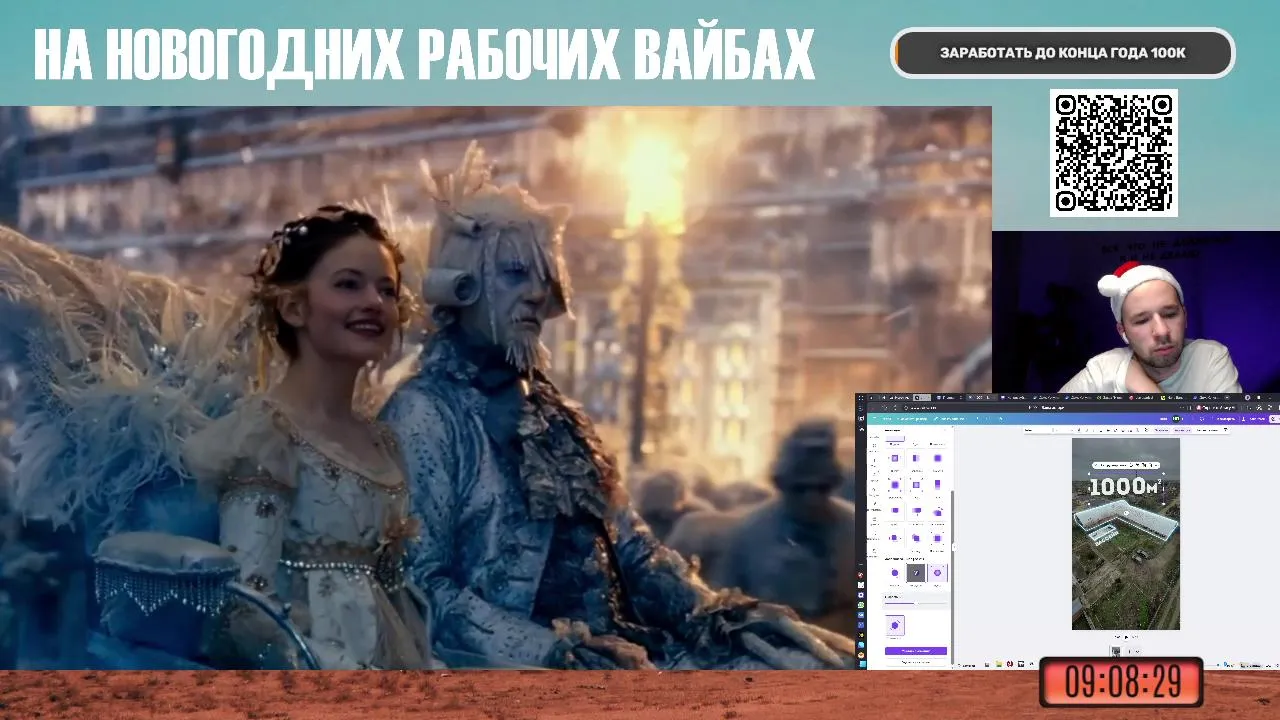Choose middle animation preset in second grid row

pos(916,485)
